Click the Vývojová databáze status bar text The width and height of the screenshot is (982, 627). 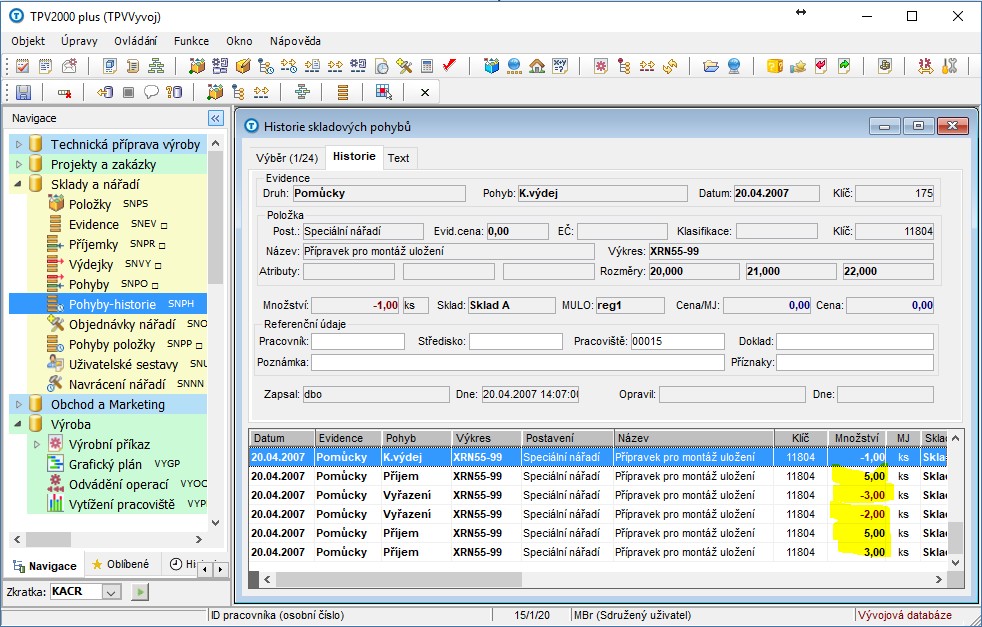pyautogui.click(x=904, y=615)
